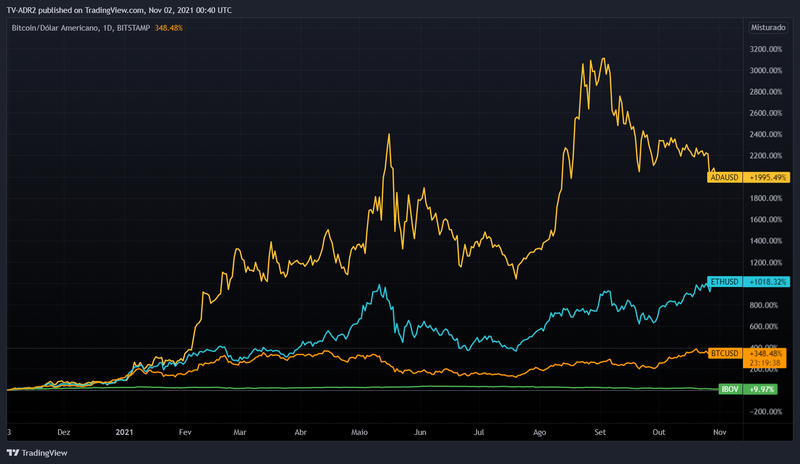Click the Jun time axis label

pos(420,432)
